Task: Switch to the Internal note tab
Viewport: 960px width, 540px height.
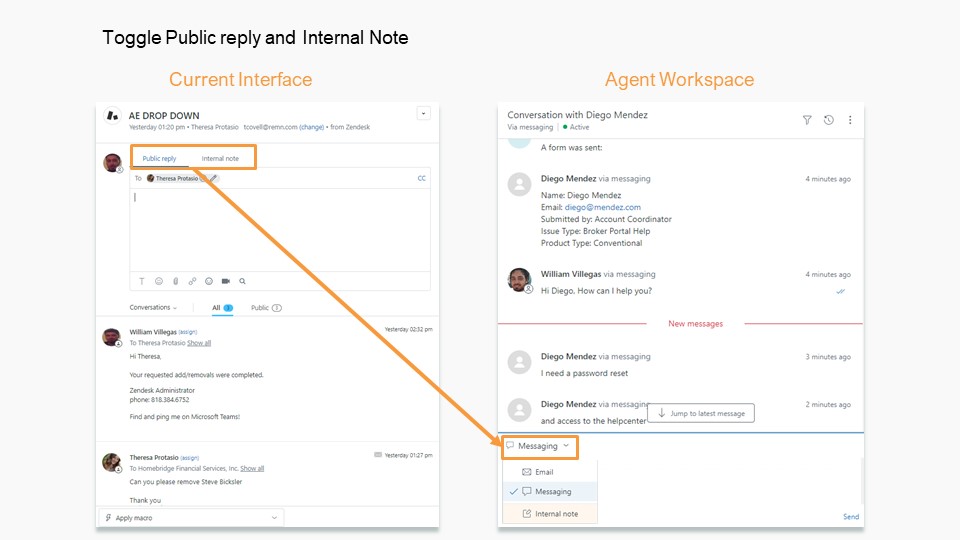Action: tap(220, 159)
